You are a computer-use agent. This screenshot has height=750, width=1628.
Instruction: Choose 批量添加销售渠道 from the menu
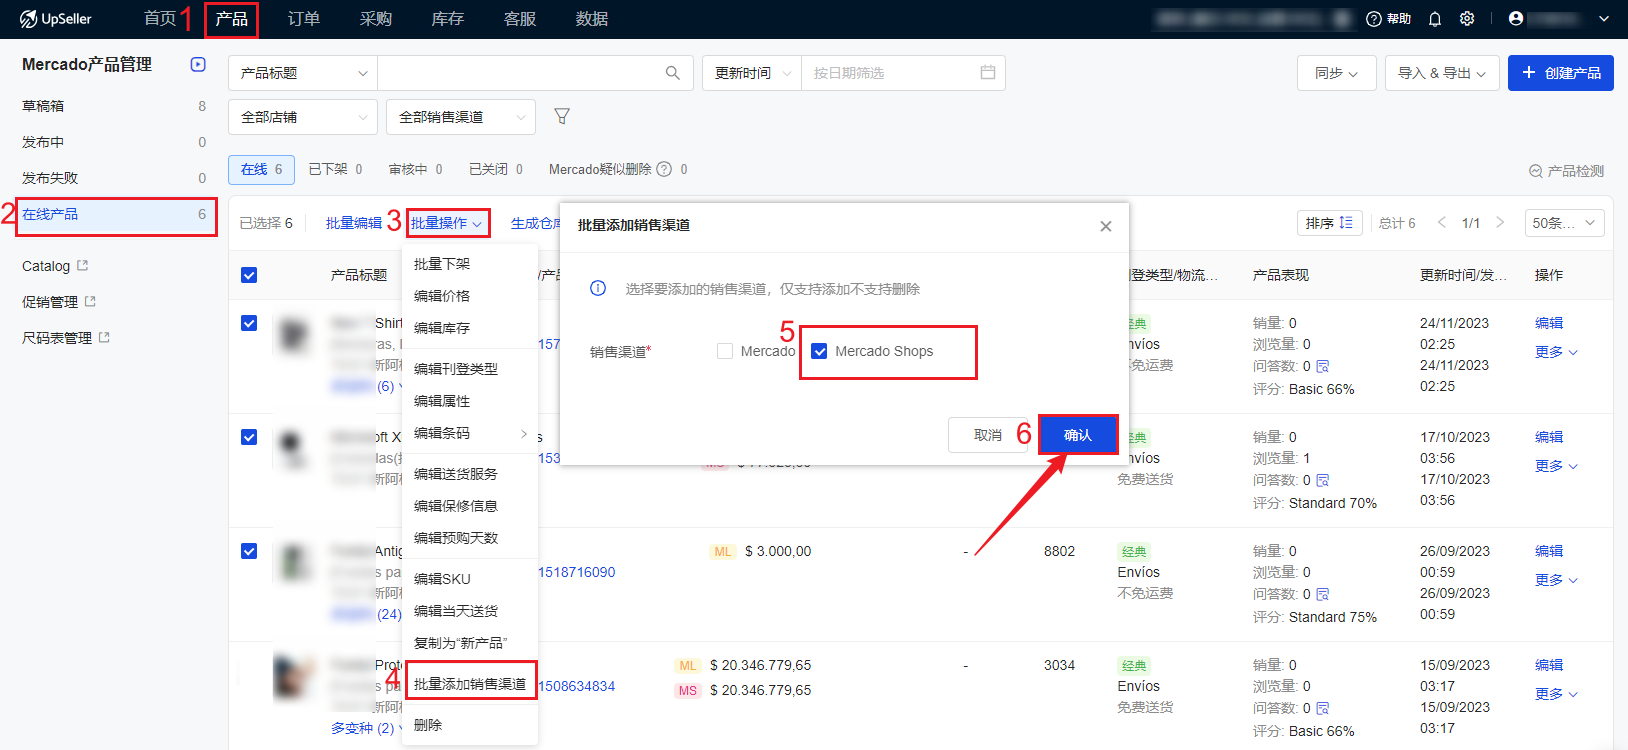coord(470,684)
